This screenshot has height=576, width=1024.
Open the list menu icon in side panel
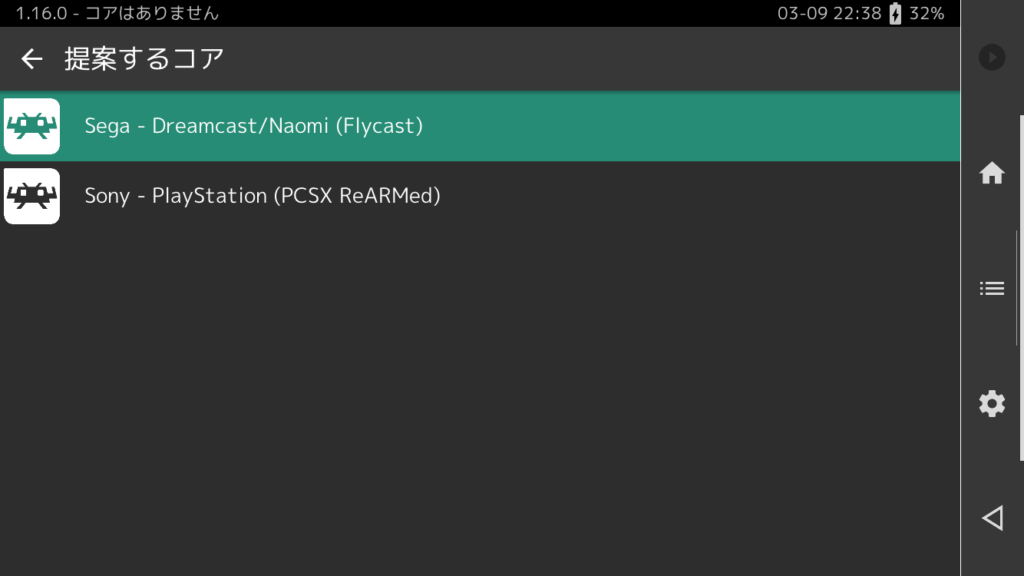tap(991, 288)
